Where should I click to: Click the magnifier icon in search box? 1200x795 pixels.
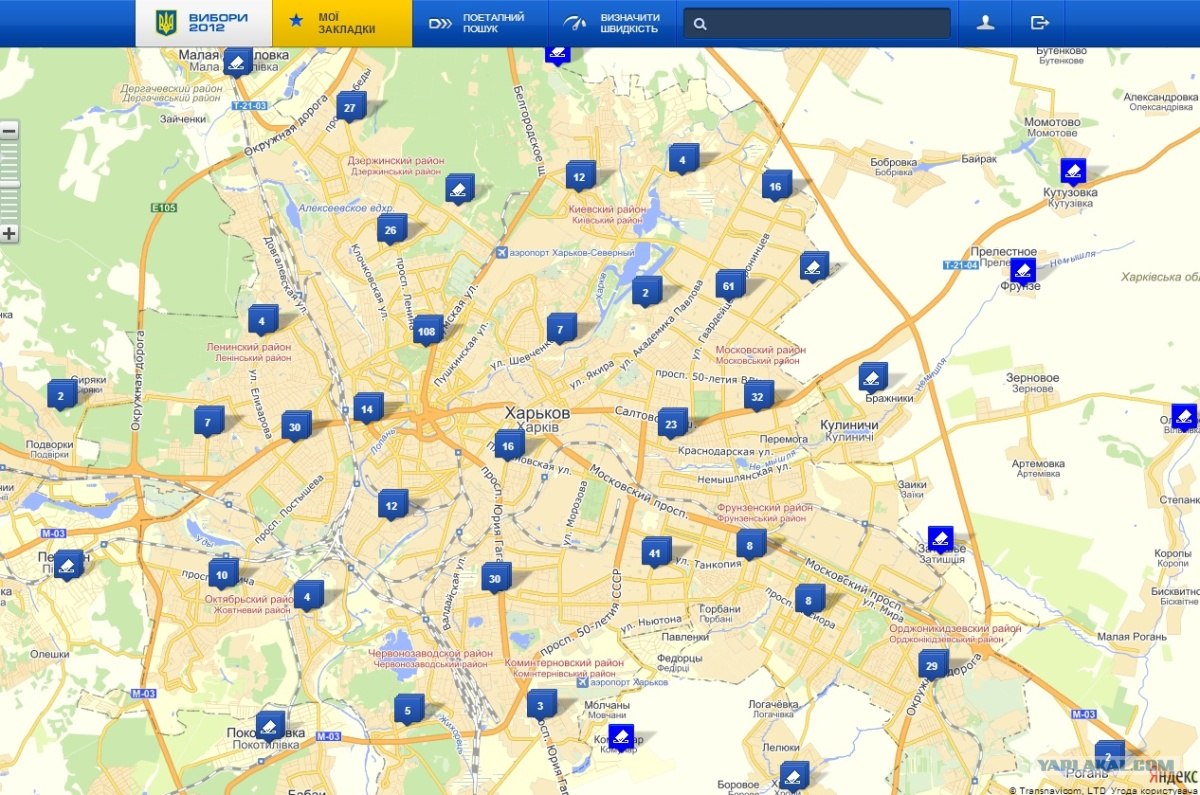[701, 24]
